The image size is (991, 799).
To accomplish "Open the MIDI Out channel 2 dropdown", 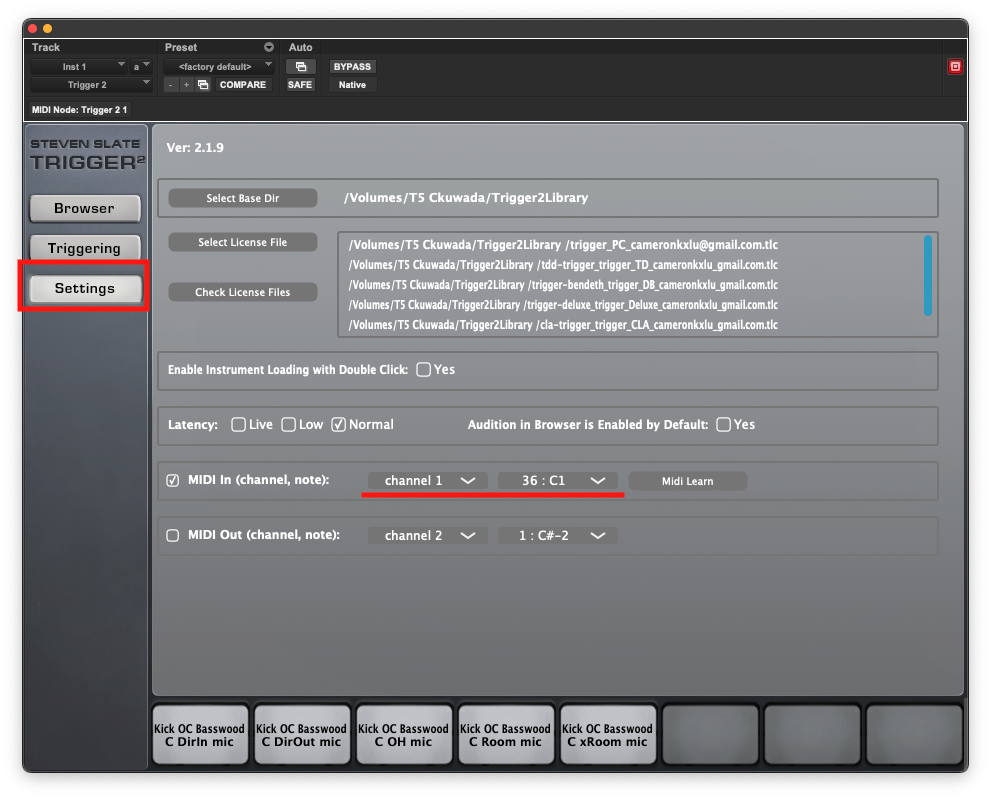I will tap(428, 536).
